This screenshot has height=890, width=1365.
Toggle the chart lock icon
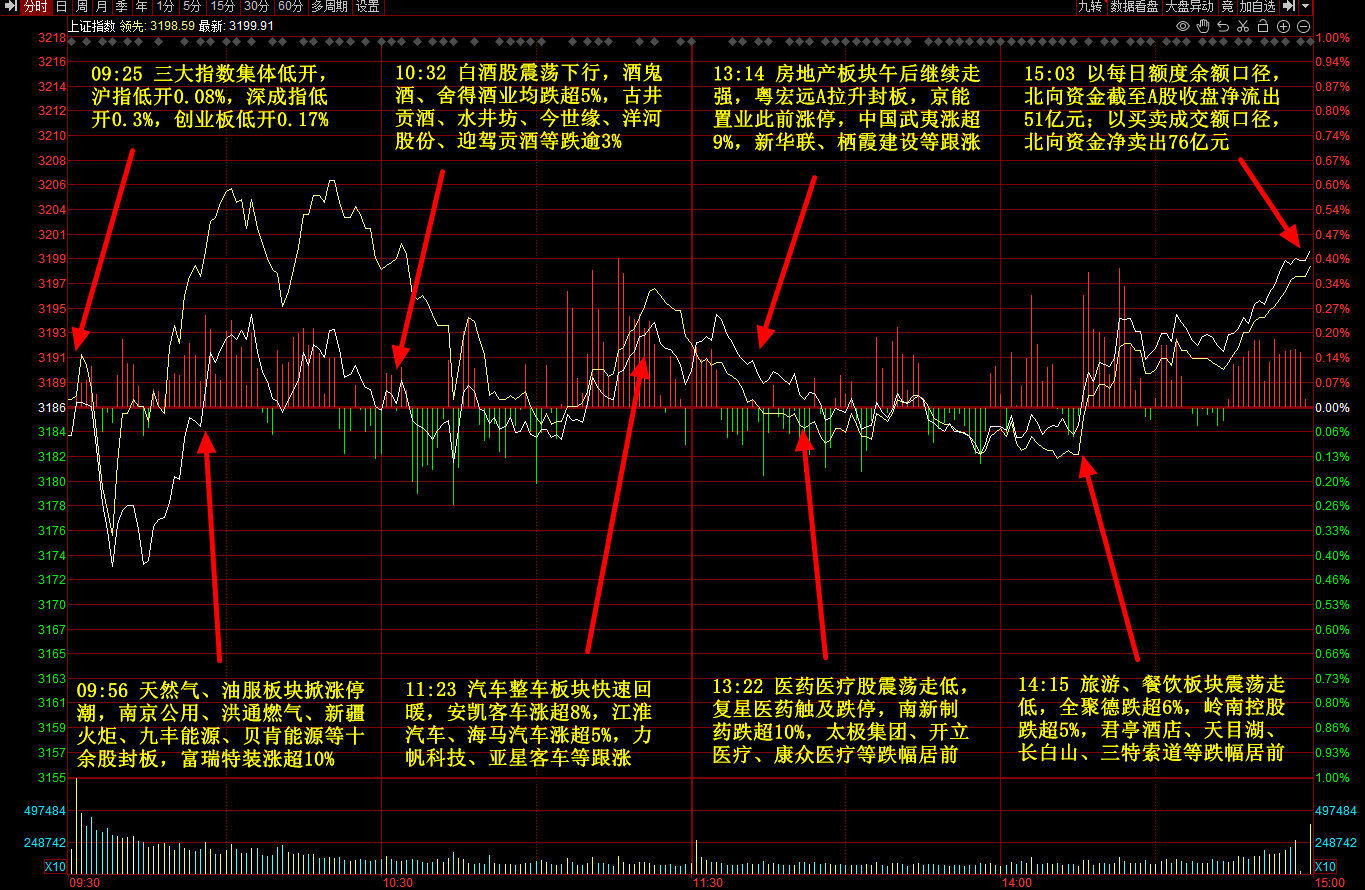point(1263,26)
